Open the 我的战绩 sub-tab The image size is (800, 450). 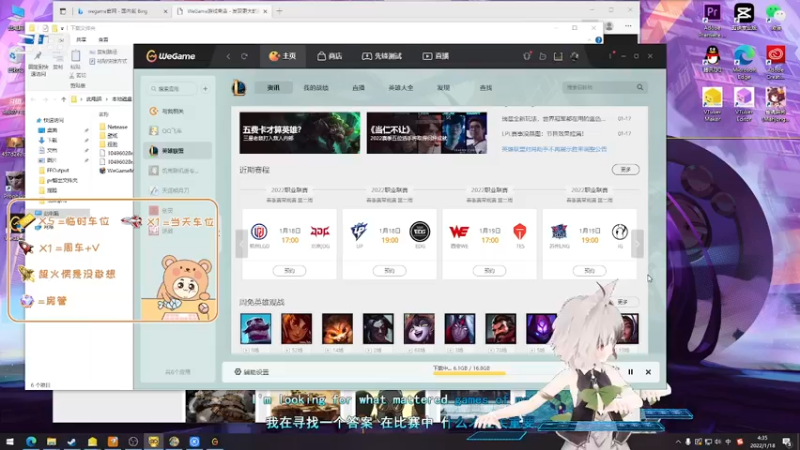pyautogui.click(x=316, y=88)
